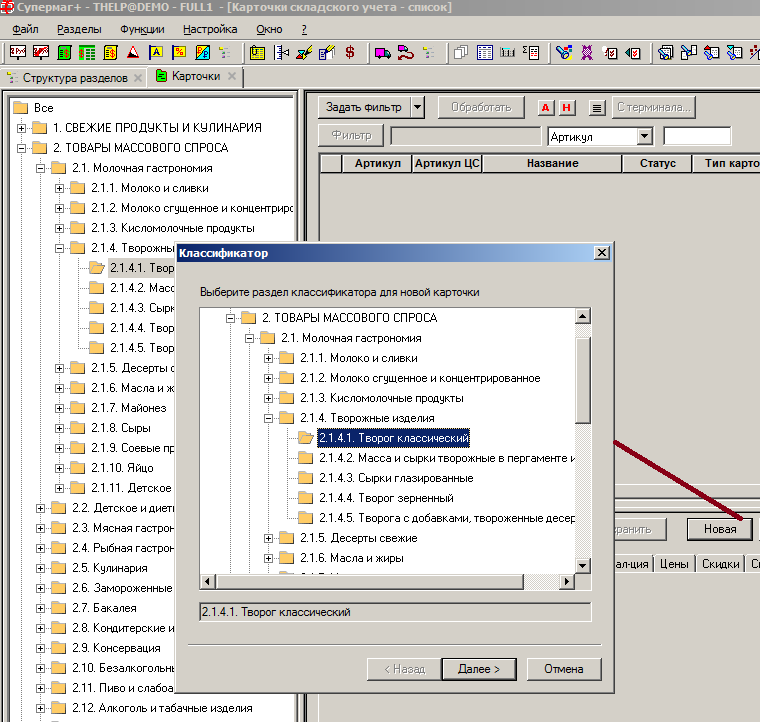The width and height of the screenshot is (760, 722).
Task: Click the ruler measurement toolbar icon
Action: (281, 52)
